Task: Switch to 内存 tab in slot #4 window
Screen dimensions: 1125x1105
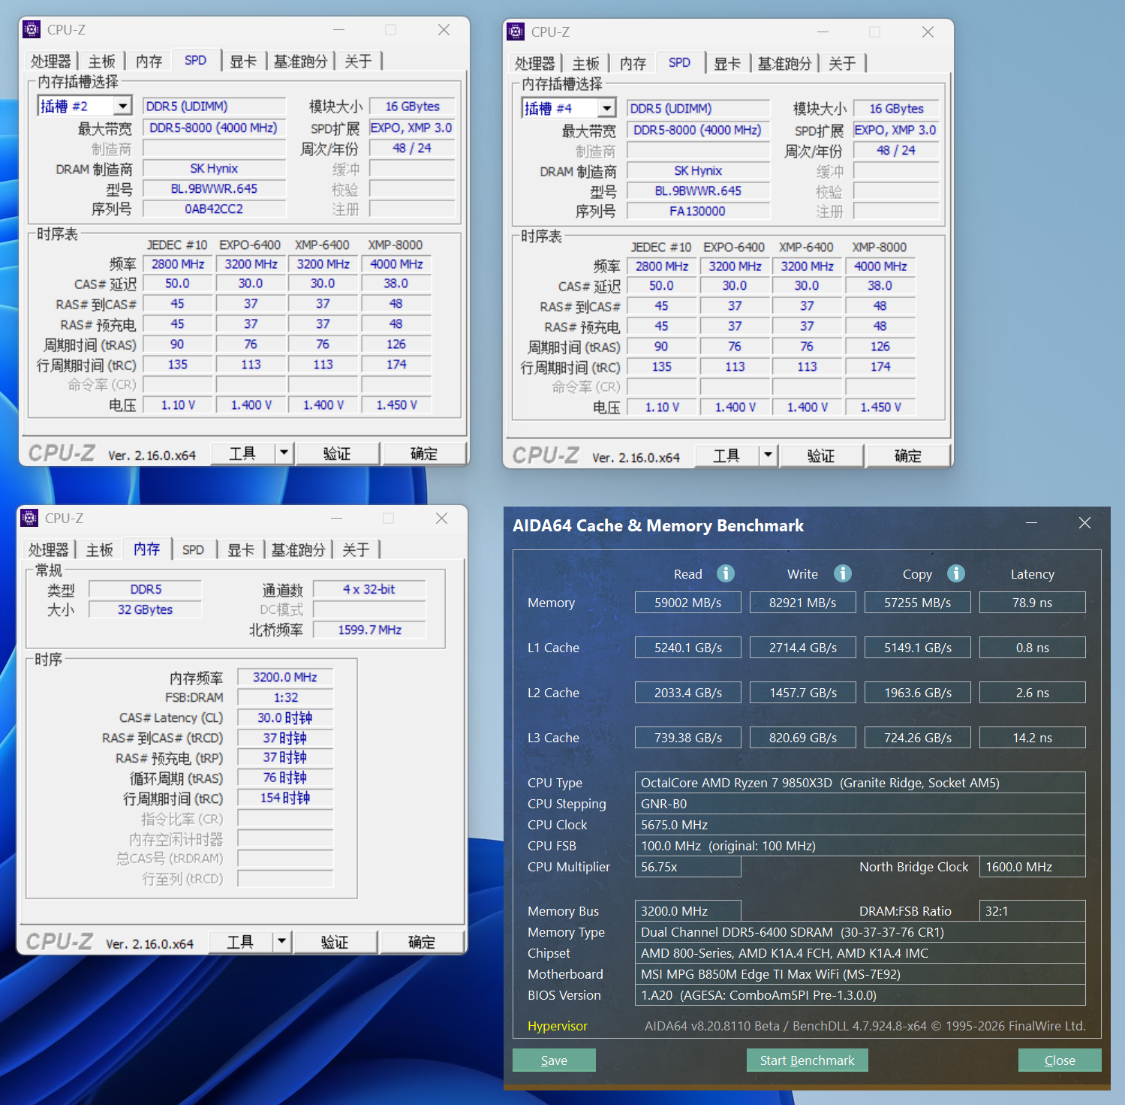Action: point(633,64)
